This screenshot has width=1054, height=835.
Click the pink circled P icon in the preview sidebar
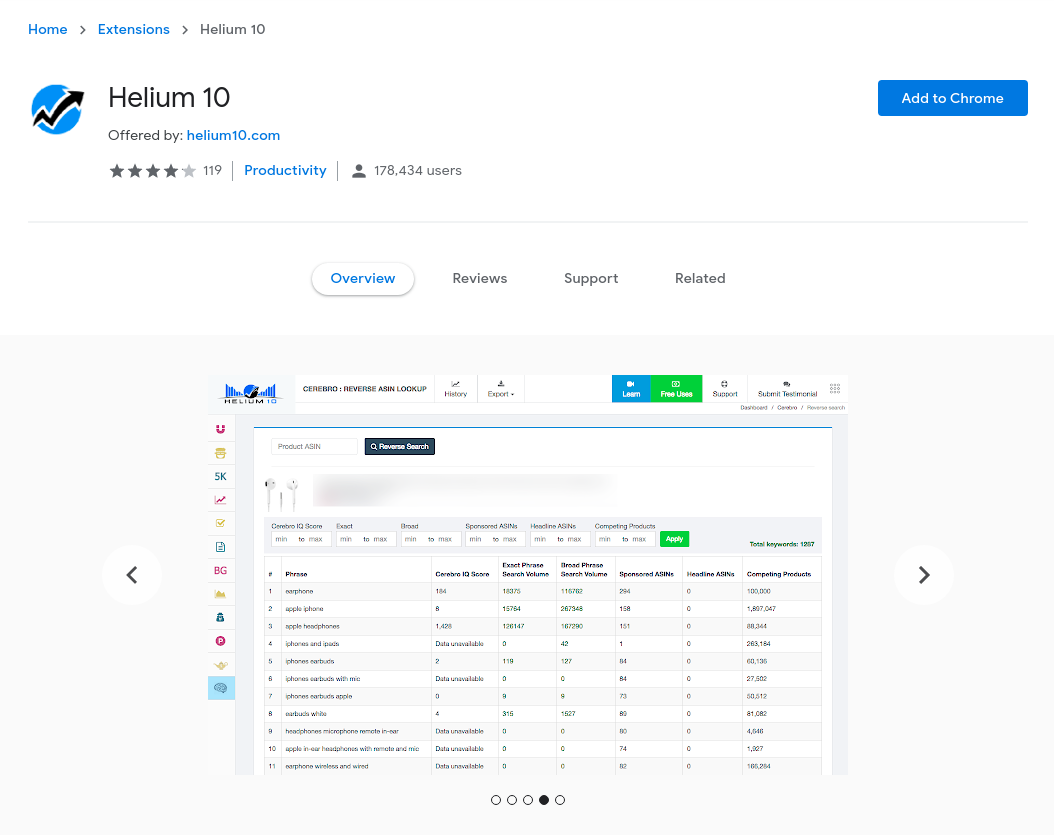coord(220,641)
